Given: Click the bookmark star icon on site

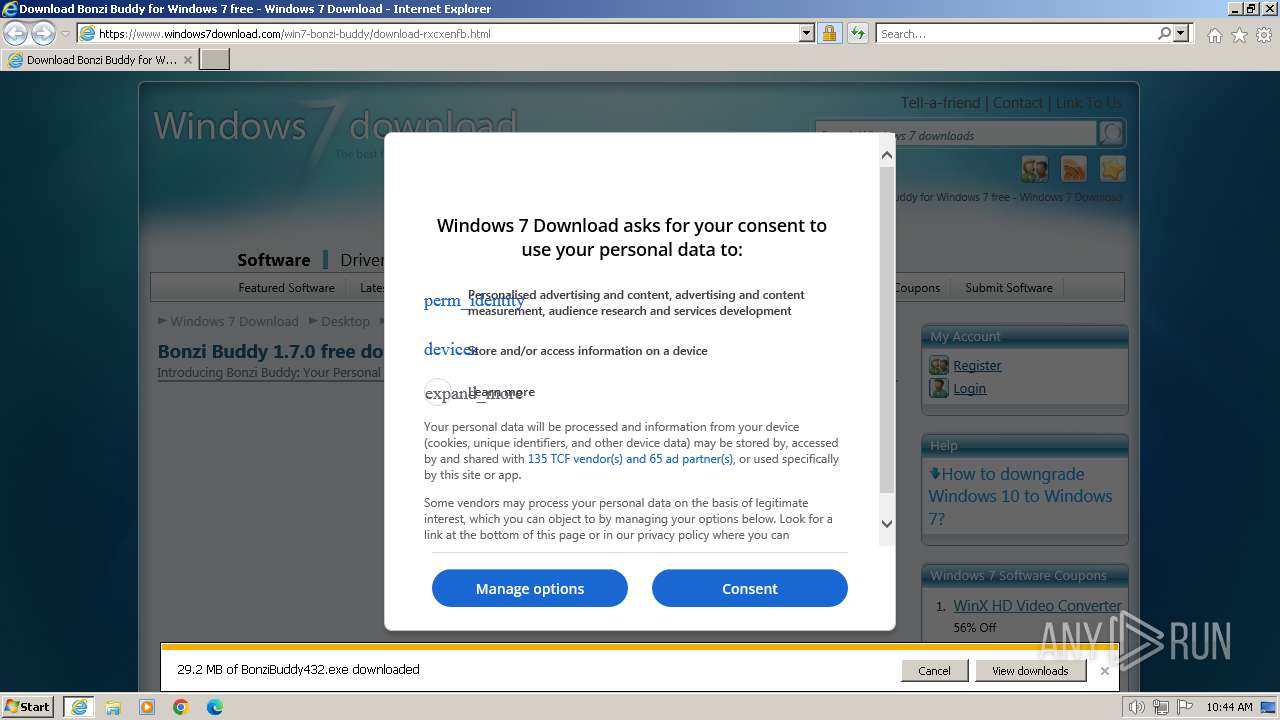Looking at the screenshot, I should point(1112,169).
